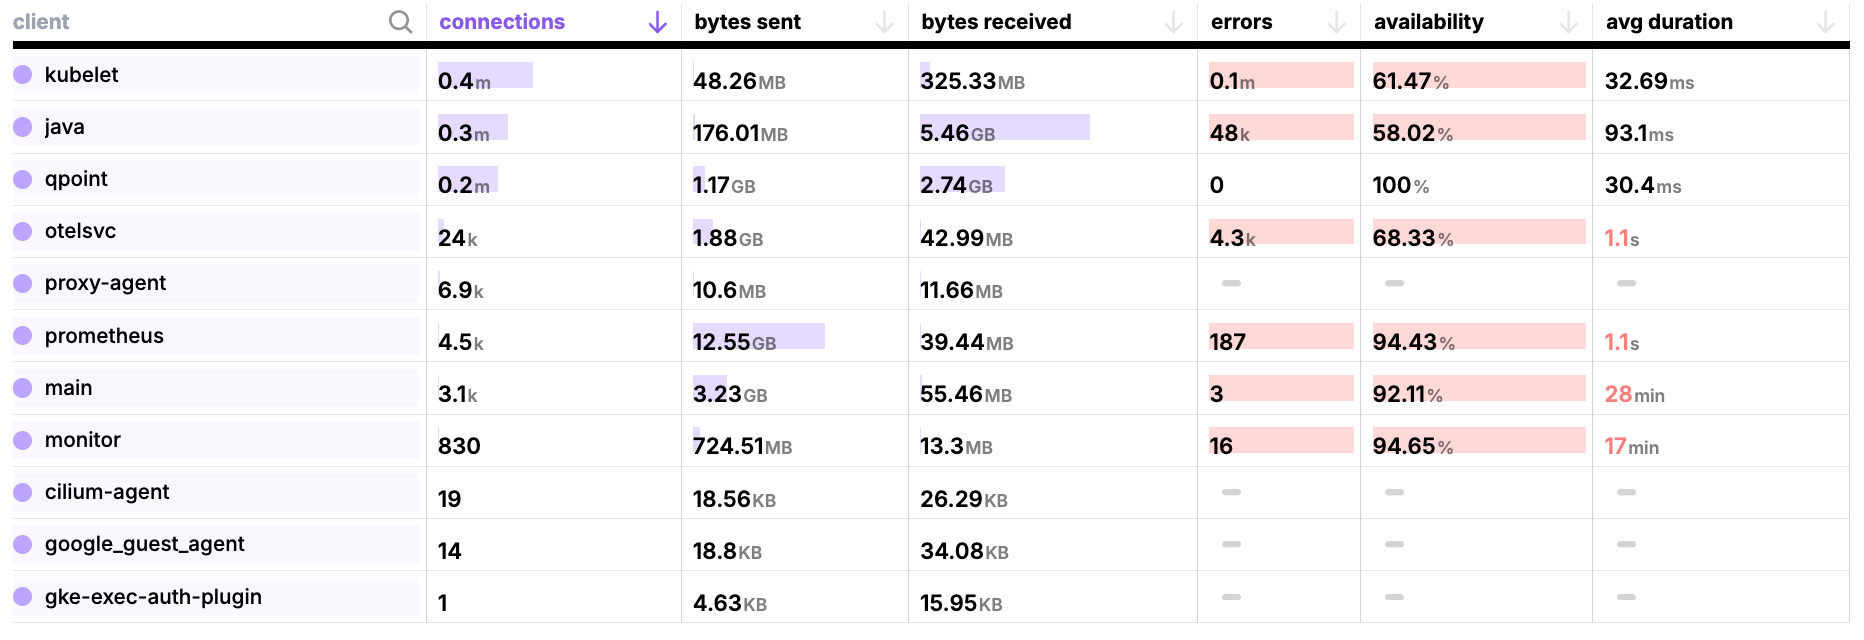This screenshot has height=640, width=1864.
Task: Select the otelsvc client name
Action: pyautogui.click(x=80, y=231)
